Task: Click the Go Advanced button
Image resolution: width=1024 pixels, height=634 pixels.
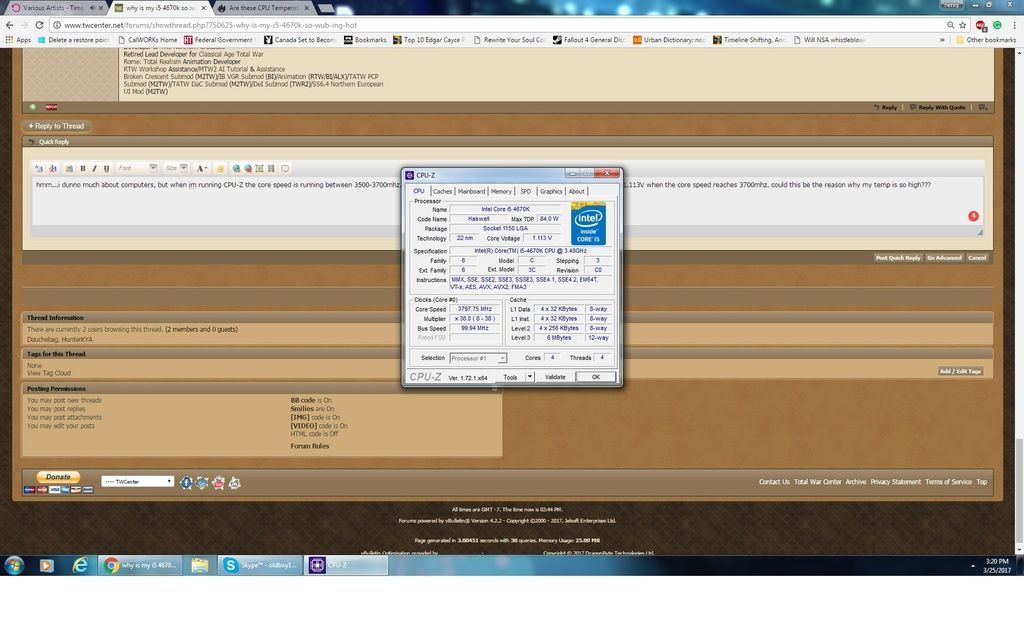Action: tap(944, 258)
